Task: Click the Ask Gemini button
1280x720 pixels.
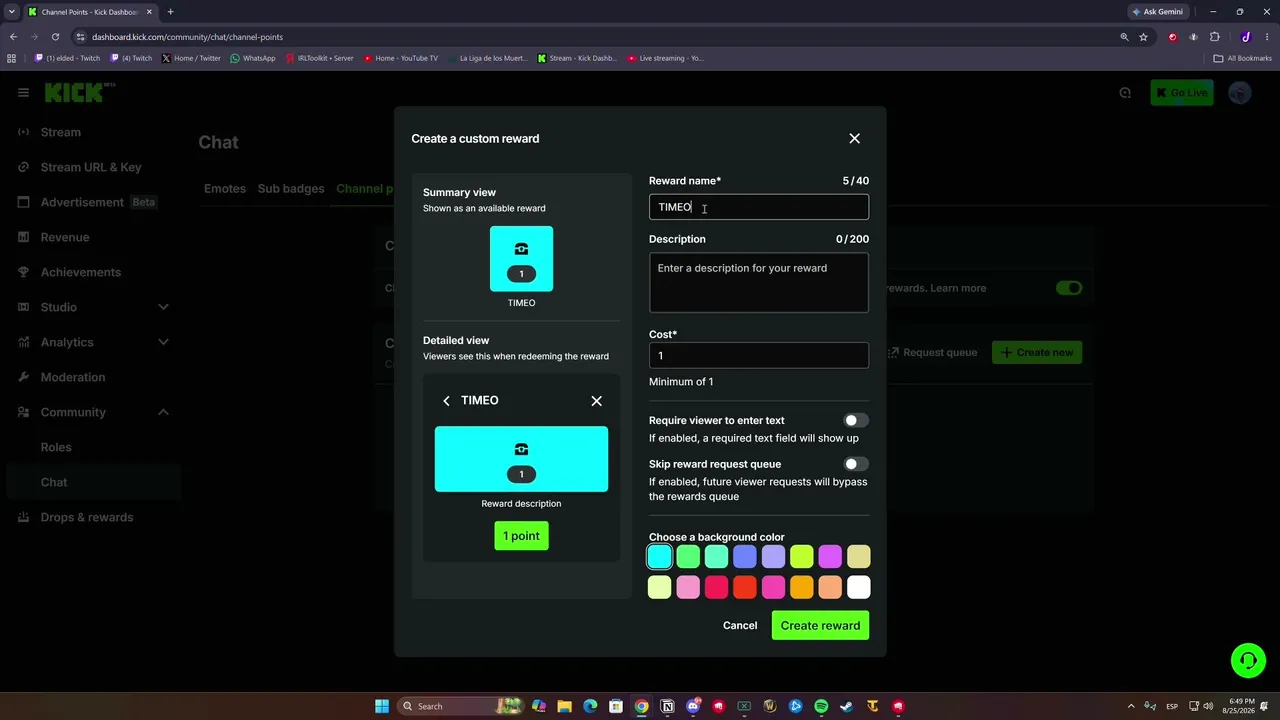Action: click(1157, 12)
